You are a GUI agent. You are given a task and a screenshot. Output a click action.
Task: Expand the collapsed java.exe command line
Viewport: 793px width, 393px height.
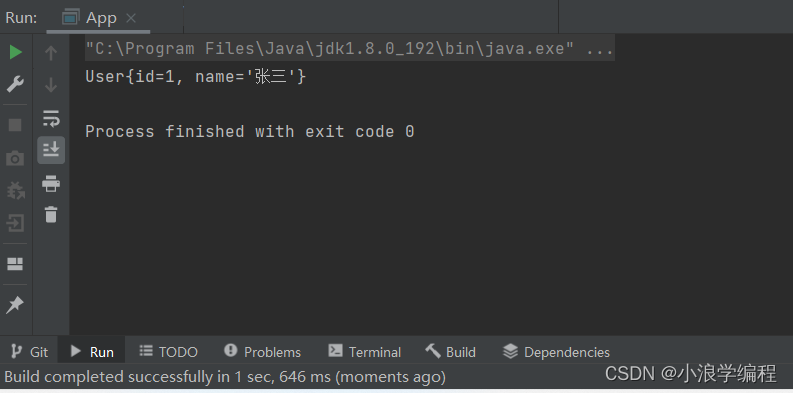coord(599,49)
